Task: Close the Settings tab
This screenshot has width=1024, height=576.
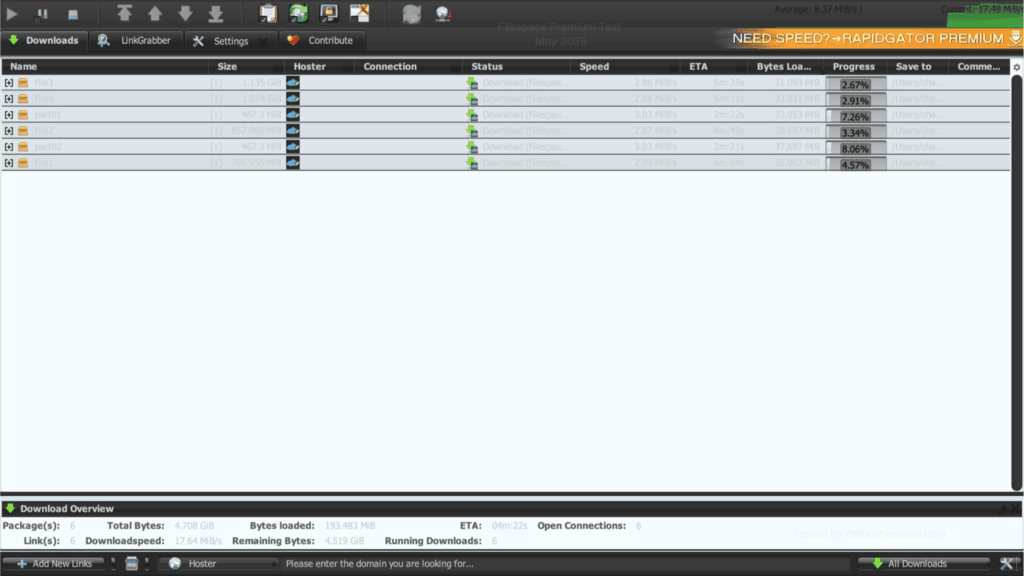Action: pyautogui.click(x=263, y=41)
